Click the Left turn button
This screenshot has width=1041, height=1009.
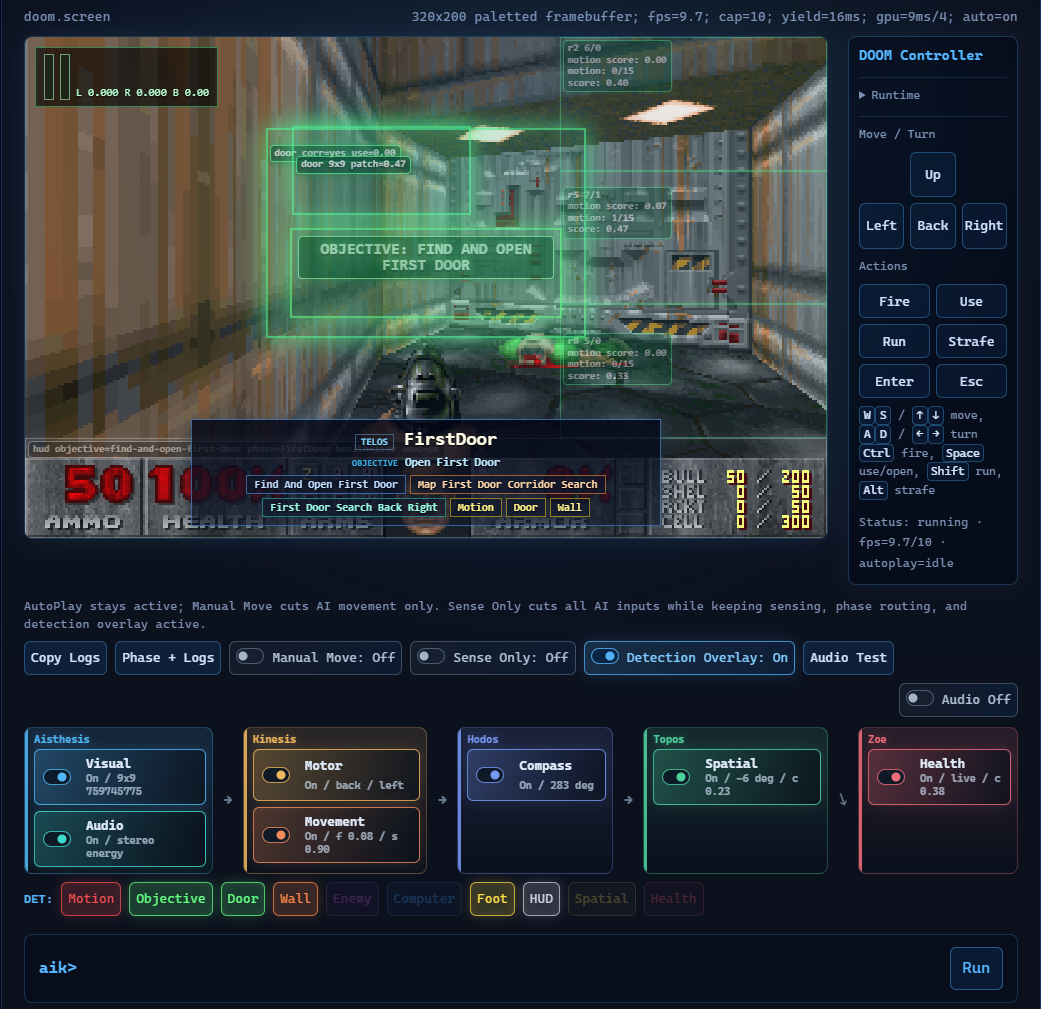[881, 226]
